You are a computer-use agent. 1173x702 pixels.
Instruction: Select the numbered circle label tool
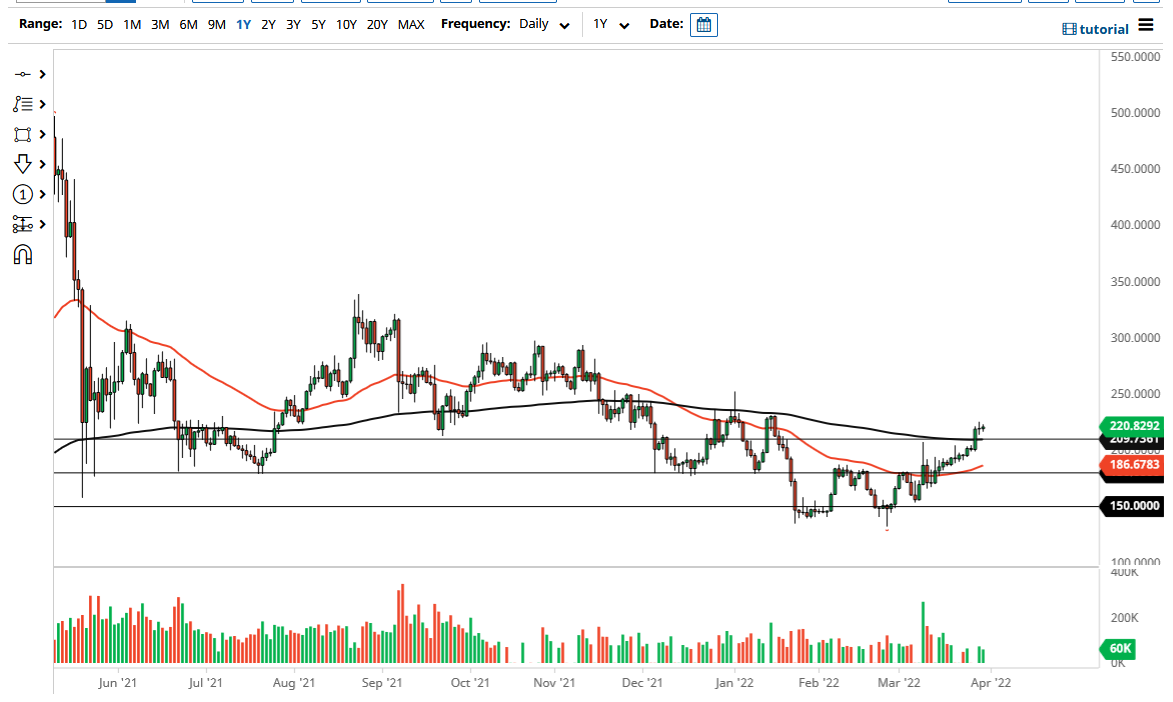(22, 195)
